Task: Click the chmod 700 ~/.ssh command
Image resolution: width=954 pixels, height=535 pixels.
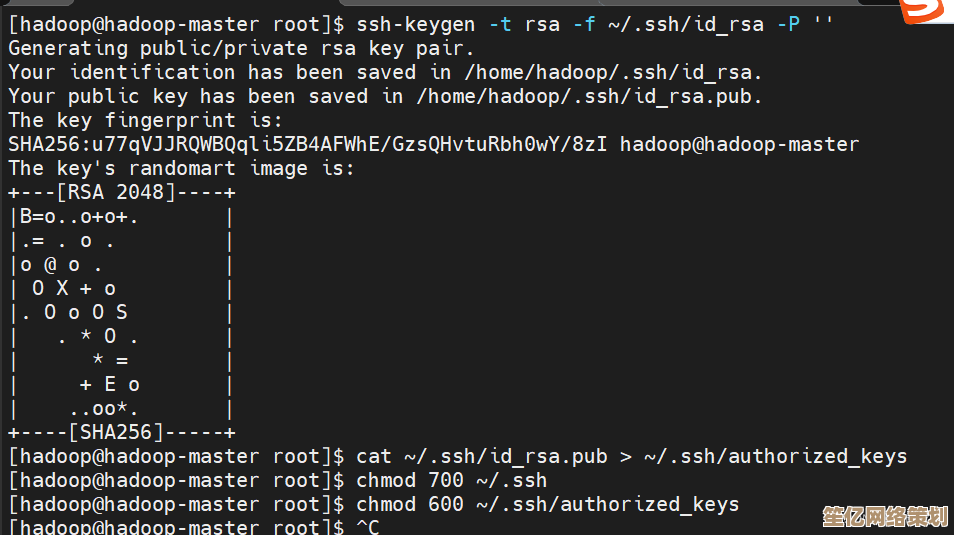Action: click(x=452, y=480)
